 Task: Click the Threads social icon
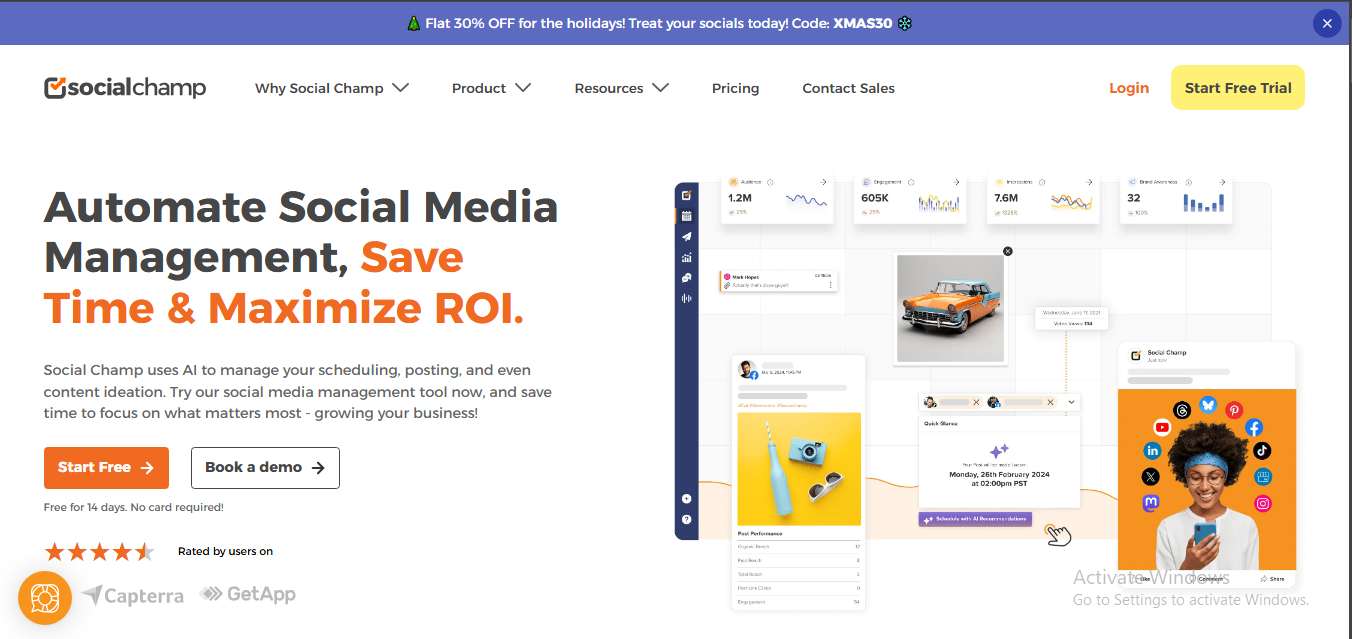click(x=1182, y=410)
